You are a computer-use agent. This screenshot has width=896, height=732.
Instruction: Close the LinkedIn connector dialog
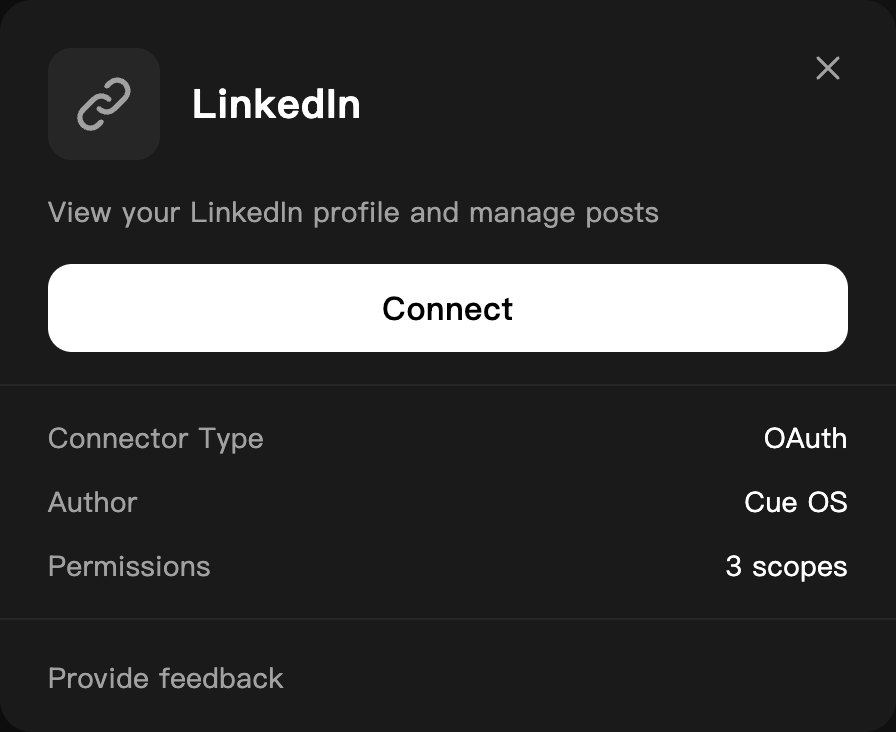[x=827, y=68]
